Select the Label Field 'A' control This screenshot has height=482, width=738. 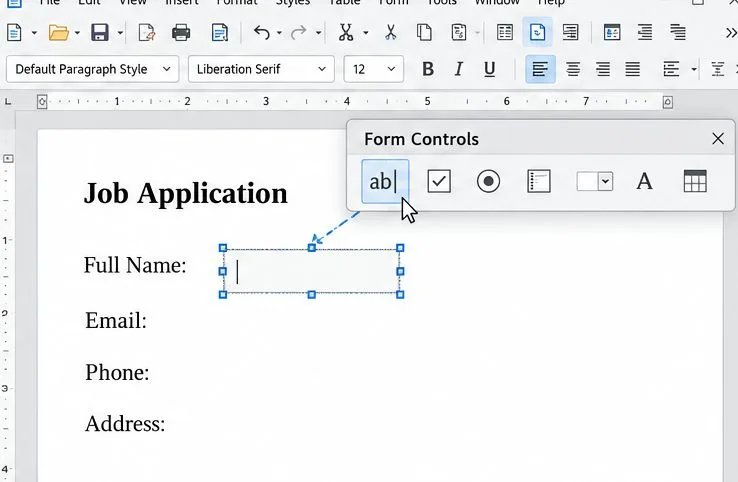click(x=644, y=181)
